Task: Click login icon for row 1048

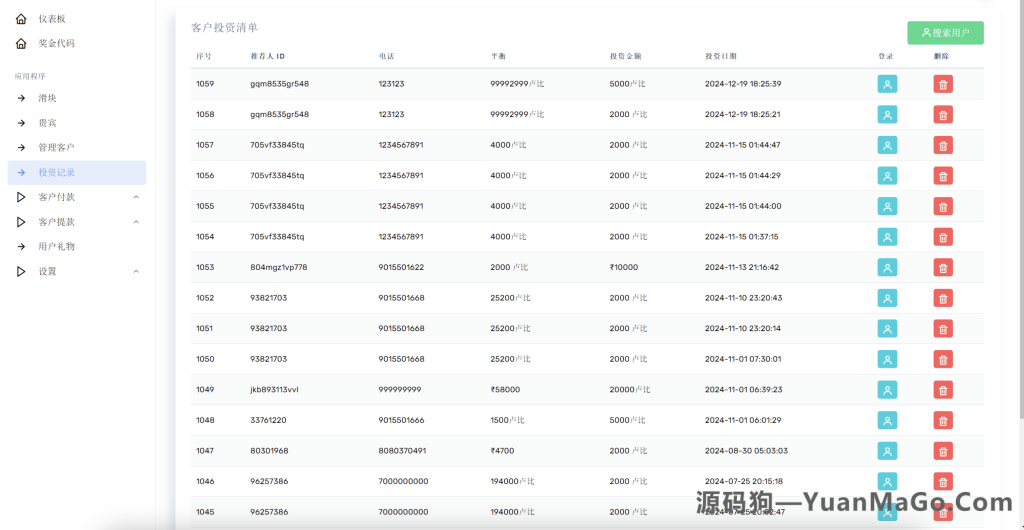Action: (x=887, y=420)
